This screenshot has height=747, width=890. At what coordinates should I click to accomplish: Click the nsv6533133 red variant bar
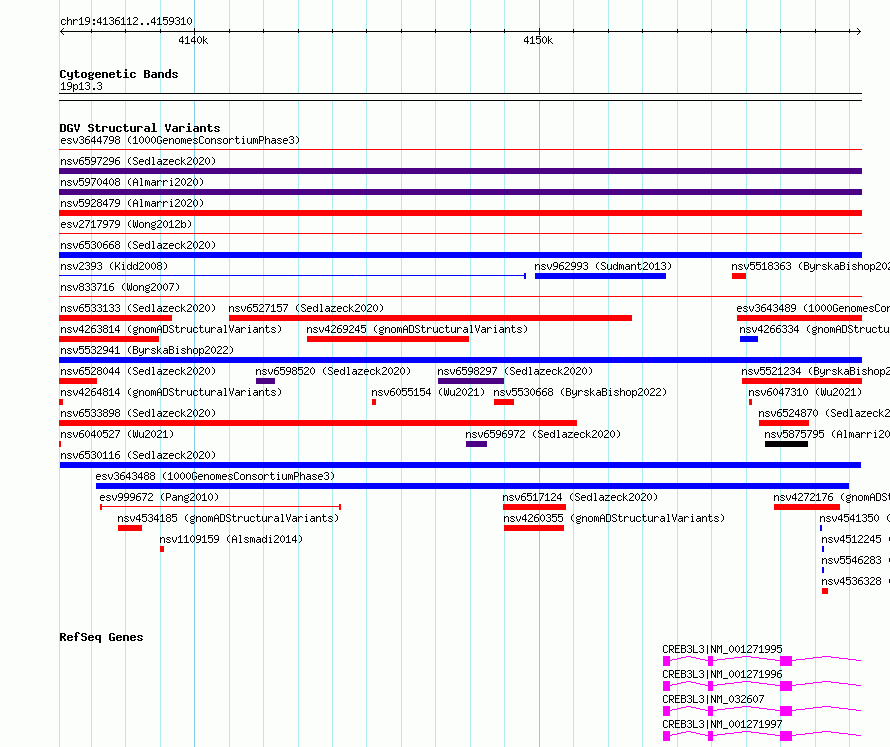116,318
